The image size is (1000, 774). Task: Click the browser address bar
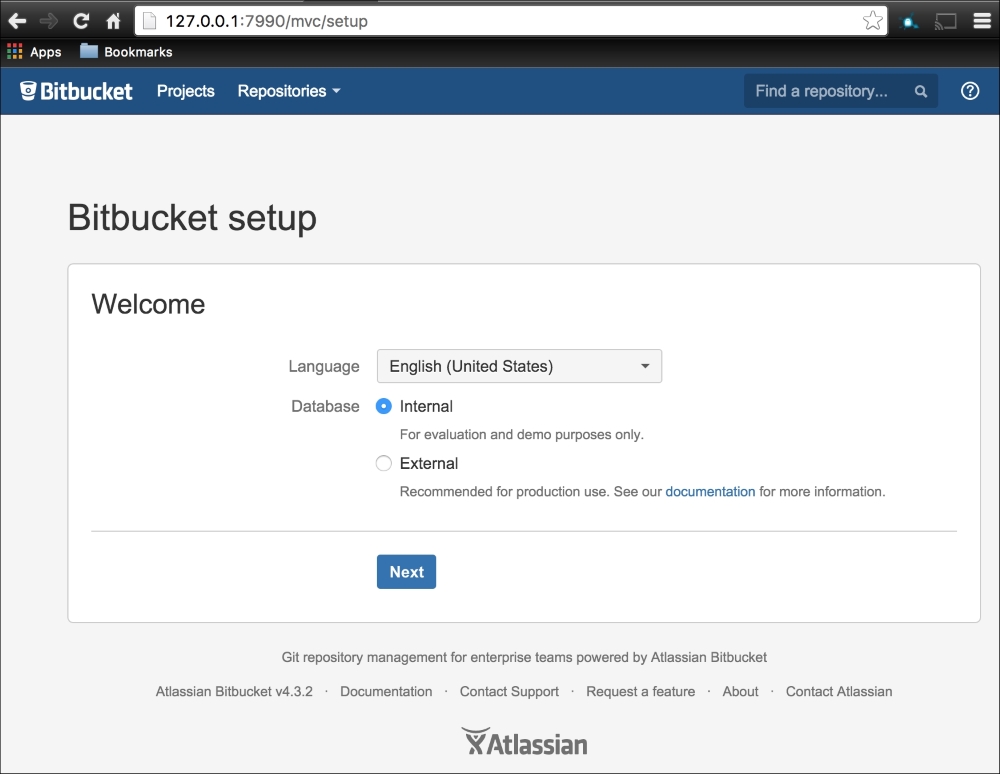[500, 20]
